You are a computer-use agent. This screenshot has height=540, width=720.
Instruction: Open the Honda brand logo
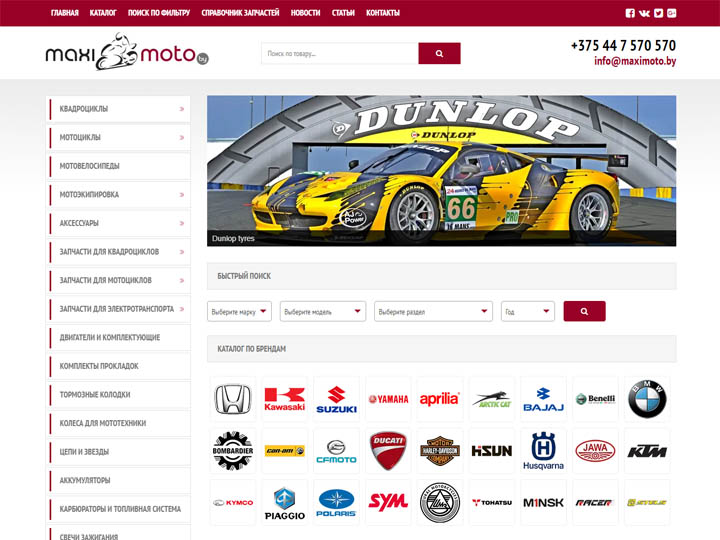(233, 399)
